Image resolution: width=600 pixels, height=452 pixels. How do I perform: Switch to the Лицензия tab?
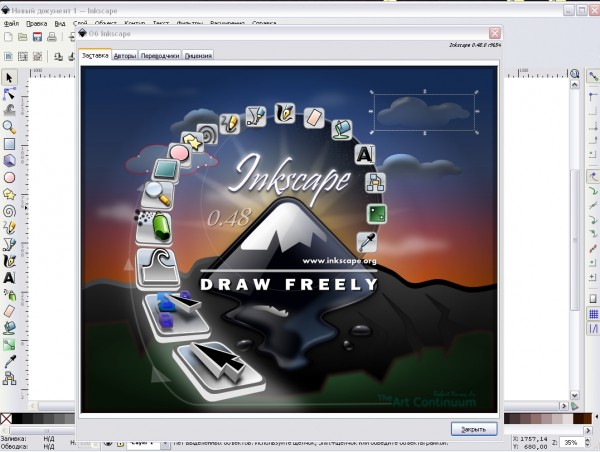point(198,56)
